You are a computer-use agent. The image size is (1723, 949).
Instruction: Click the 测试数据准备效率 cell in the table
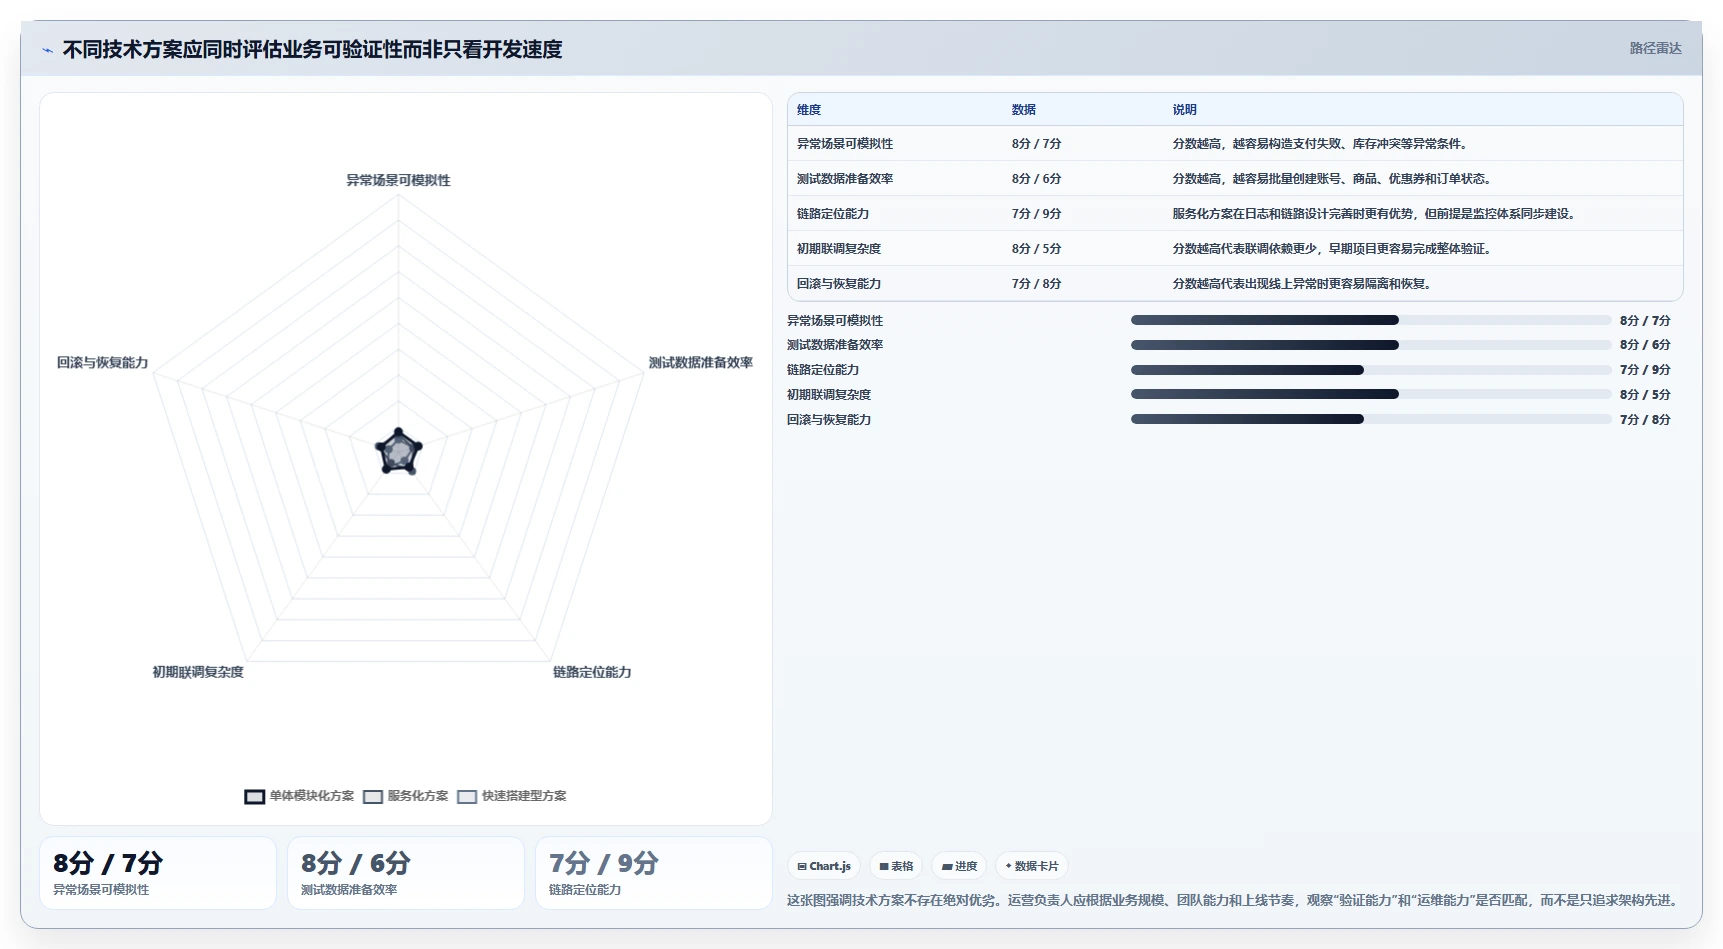845,179
